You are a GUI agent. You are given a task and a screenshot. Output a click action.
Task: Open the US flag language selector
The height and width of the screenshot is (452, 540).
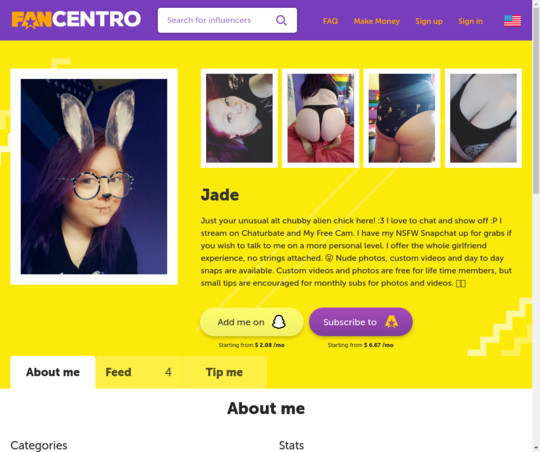pyautogui.click(x=512, y=21)
